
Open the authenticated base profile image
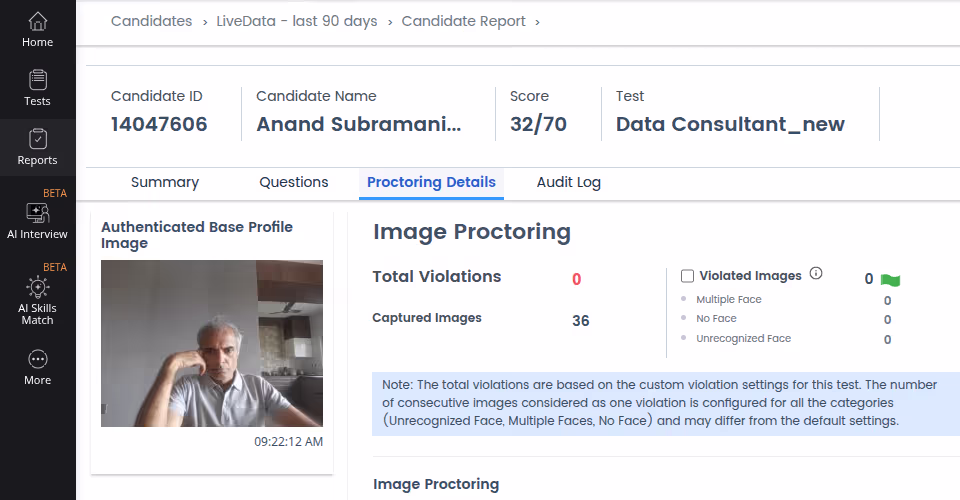[x=212, y=343]
